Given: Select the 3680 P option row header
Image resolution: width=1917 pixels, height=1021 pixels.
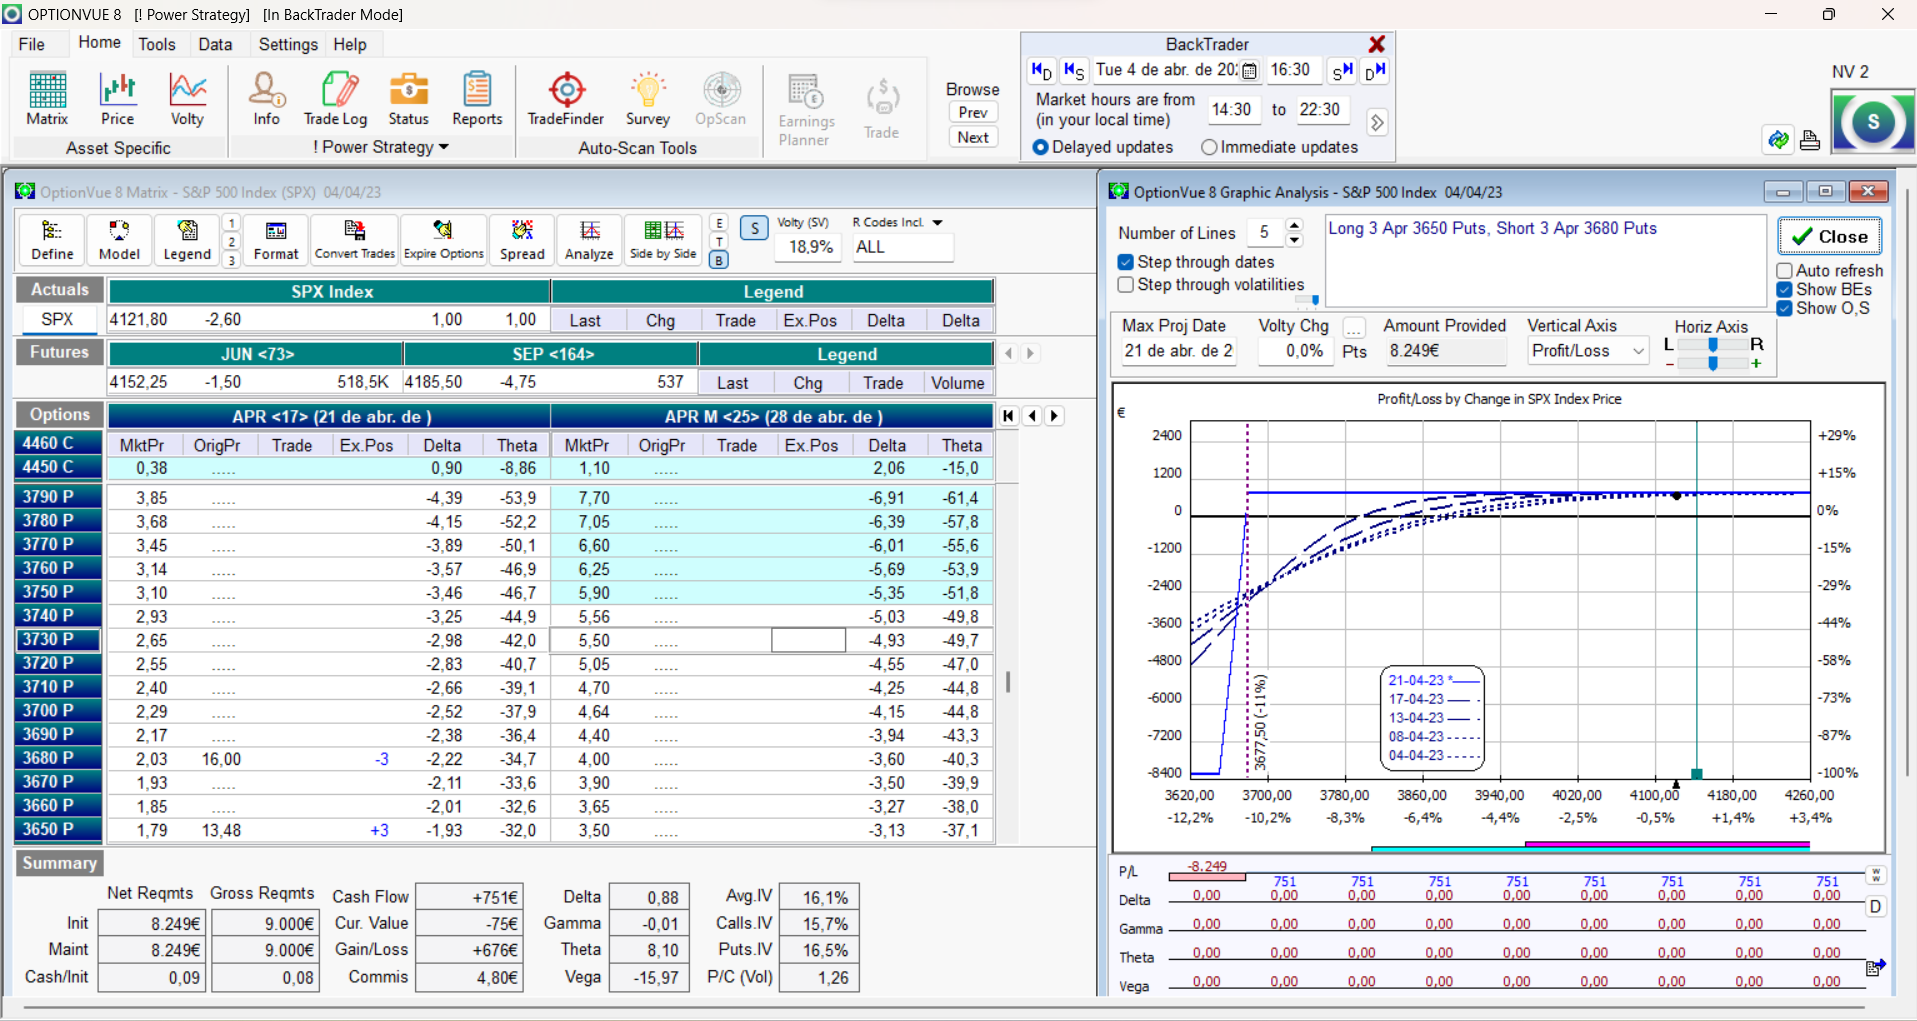Looking at the screenshot, I should pyautogui.click(x=59, y=758).
